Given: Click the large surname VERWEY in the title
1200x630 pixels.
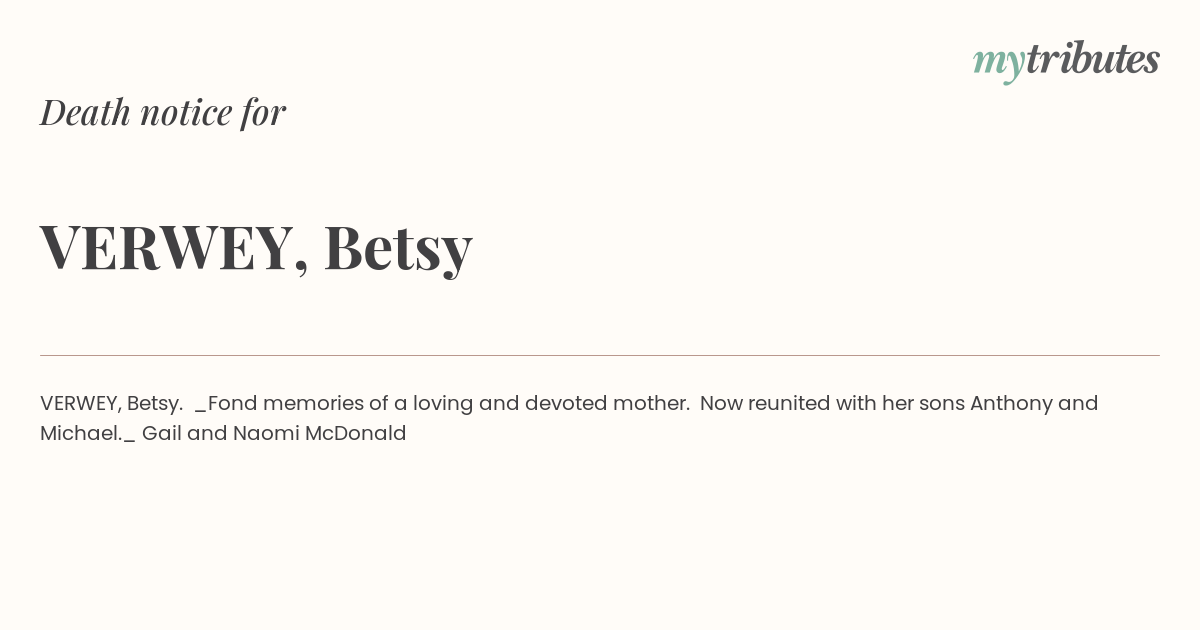Looking at the screenshot, I should coord(166,247).
